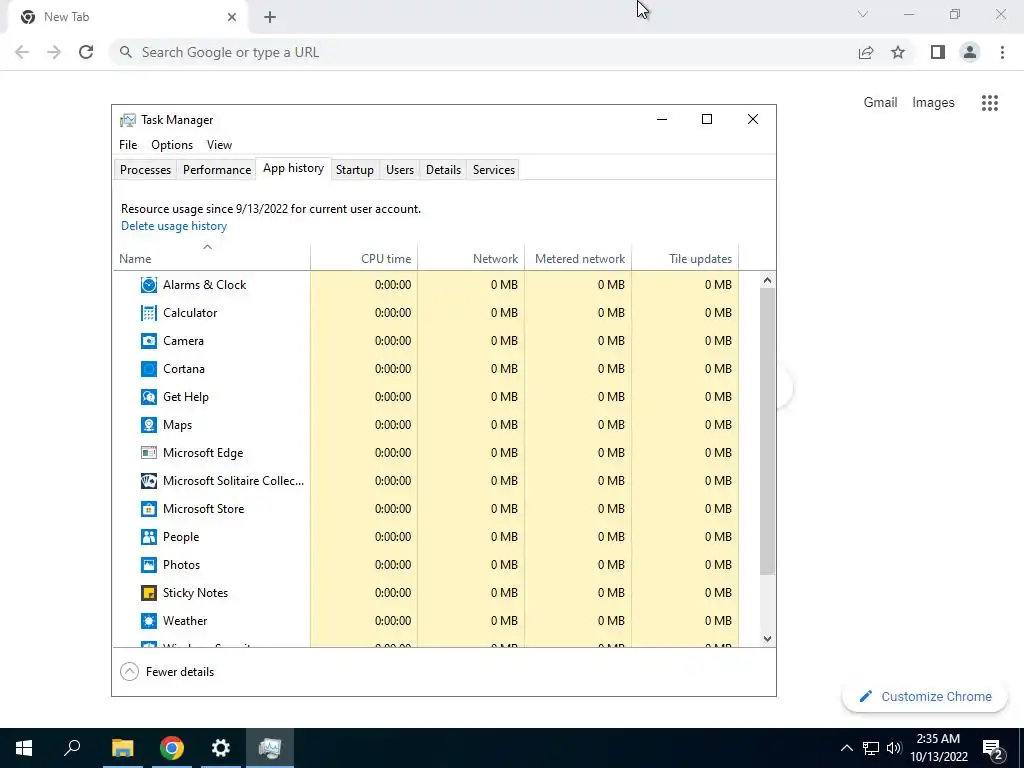
Task: Open the Options menu
Action: coord(172,145)
